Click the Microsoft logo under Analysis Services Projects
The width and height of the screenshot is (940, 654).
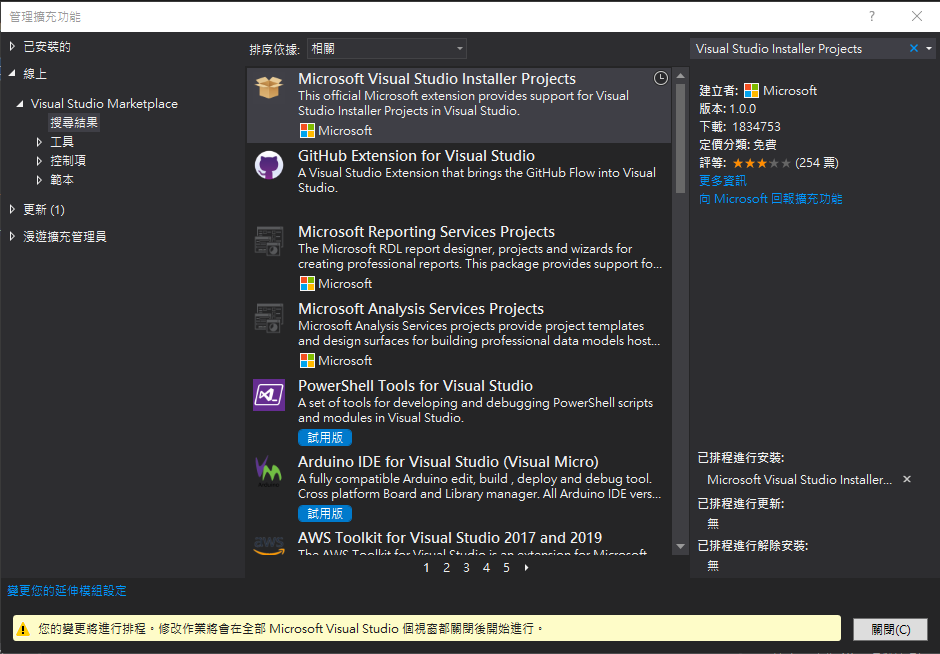click(307, 360)
